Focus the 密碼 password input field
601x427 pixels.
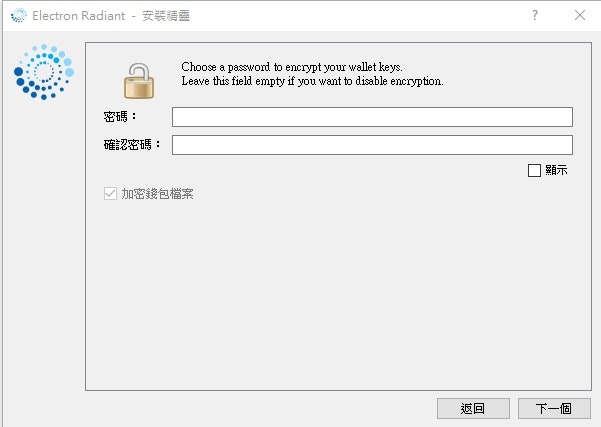(372, 117)
